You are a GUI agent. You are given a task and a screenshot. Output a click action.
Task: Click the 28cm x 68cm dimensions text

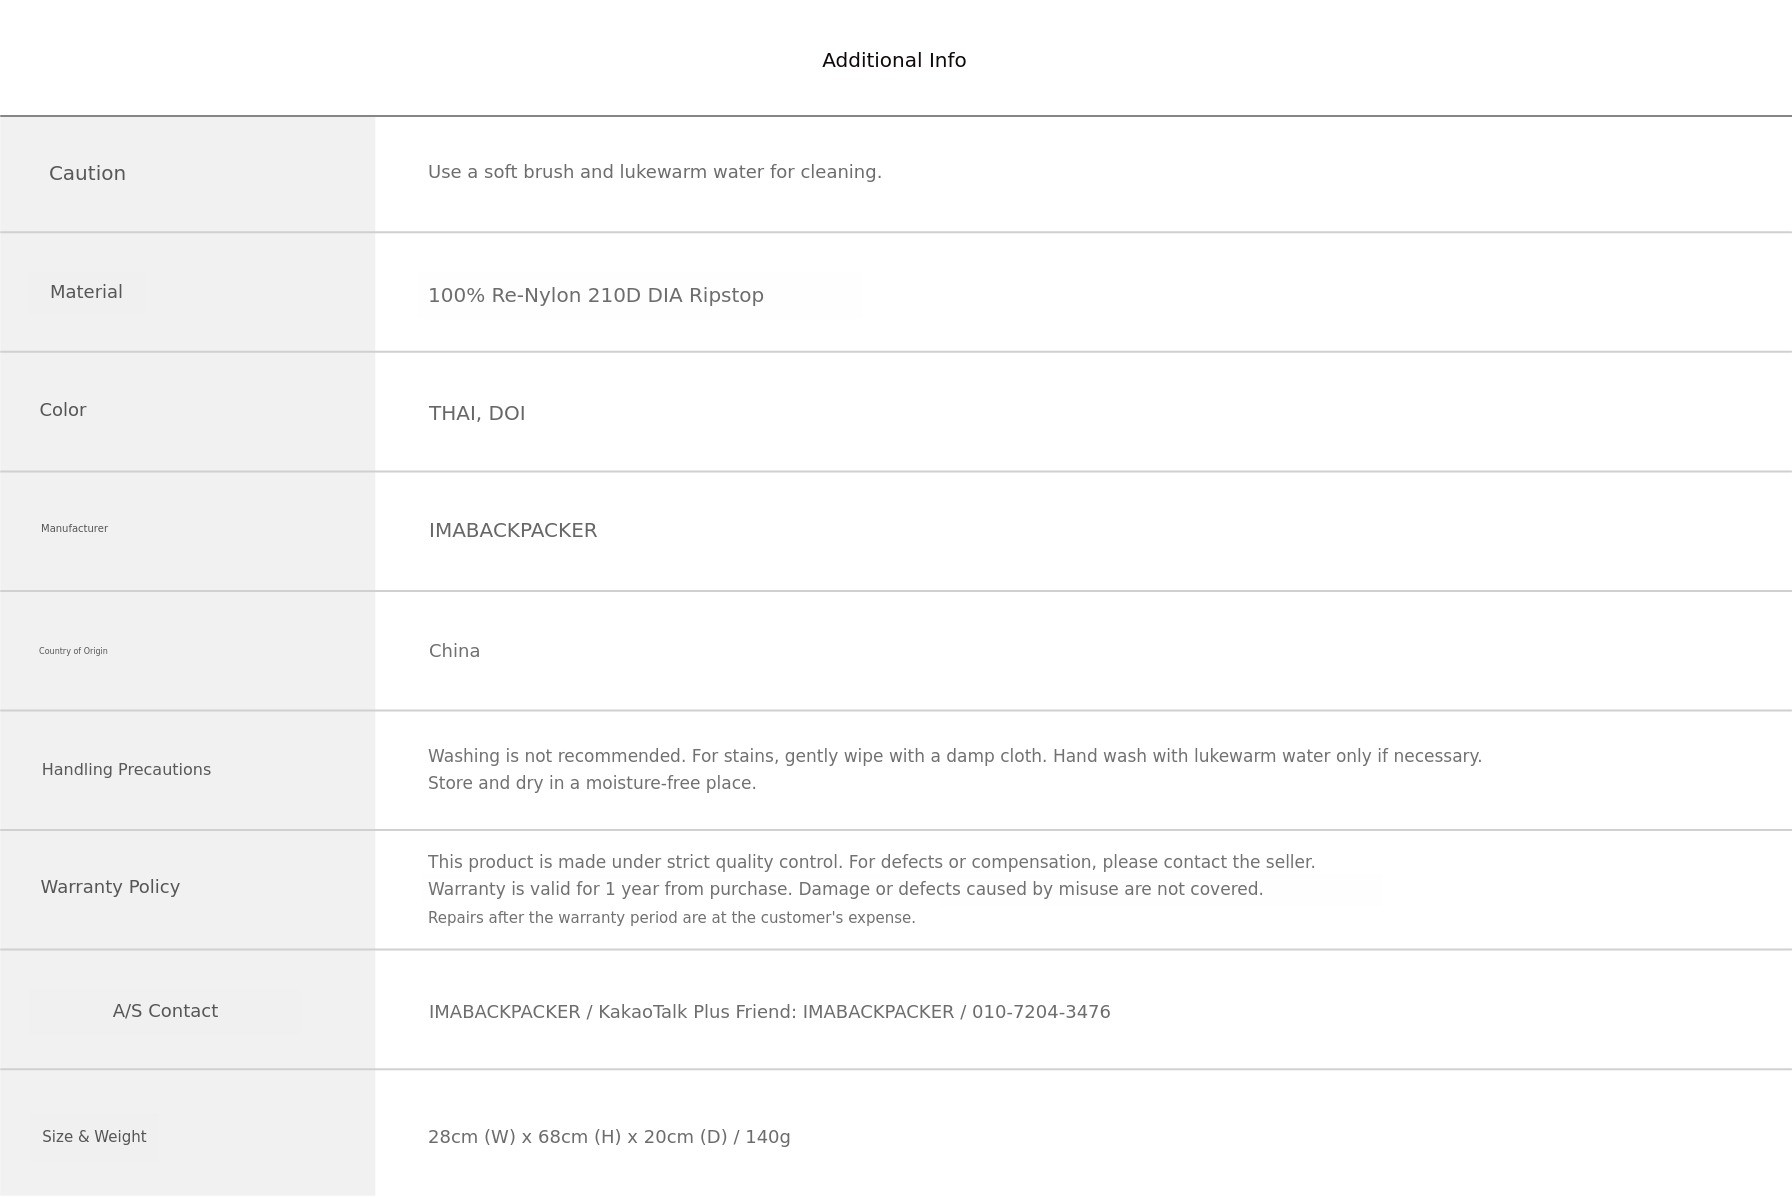point(608,1137)
